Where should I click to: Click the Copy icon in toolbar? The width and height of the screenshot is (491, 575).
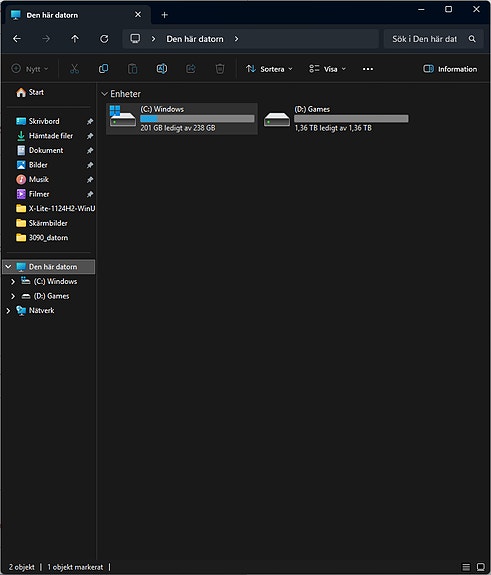103,69
